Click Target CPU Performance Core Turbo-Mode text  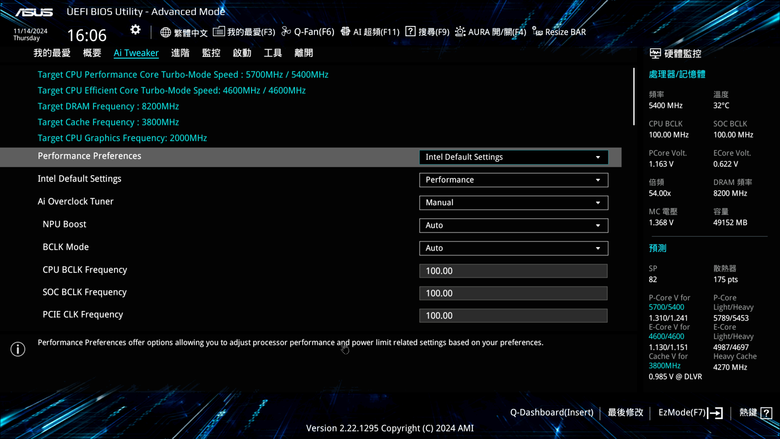tap(183, 75)
